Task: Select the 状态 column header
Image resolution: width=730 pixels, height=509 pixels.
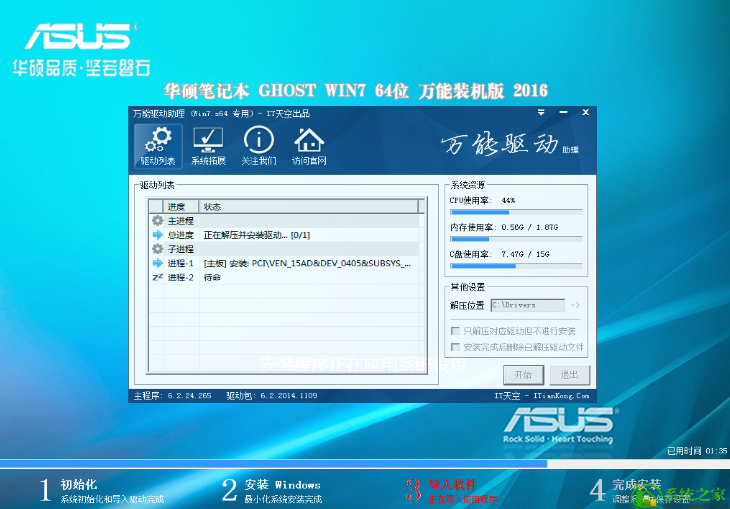Action: [309, 207]
